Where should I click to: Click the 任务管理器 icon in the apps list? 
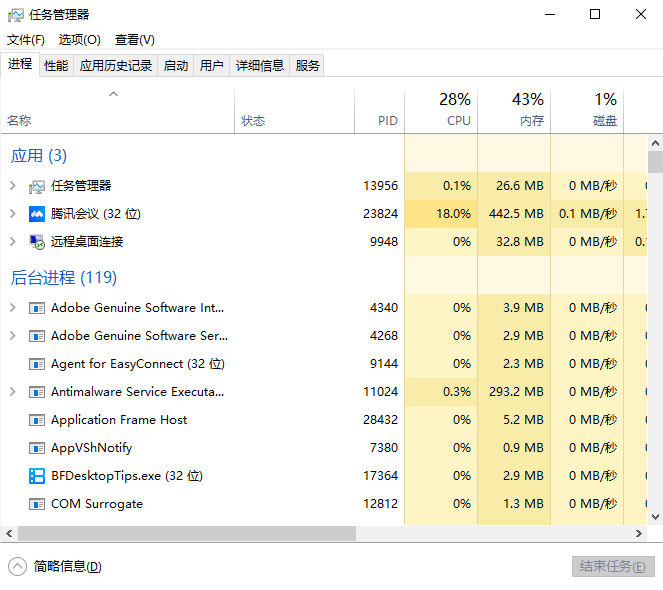point(37,186)
